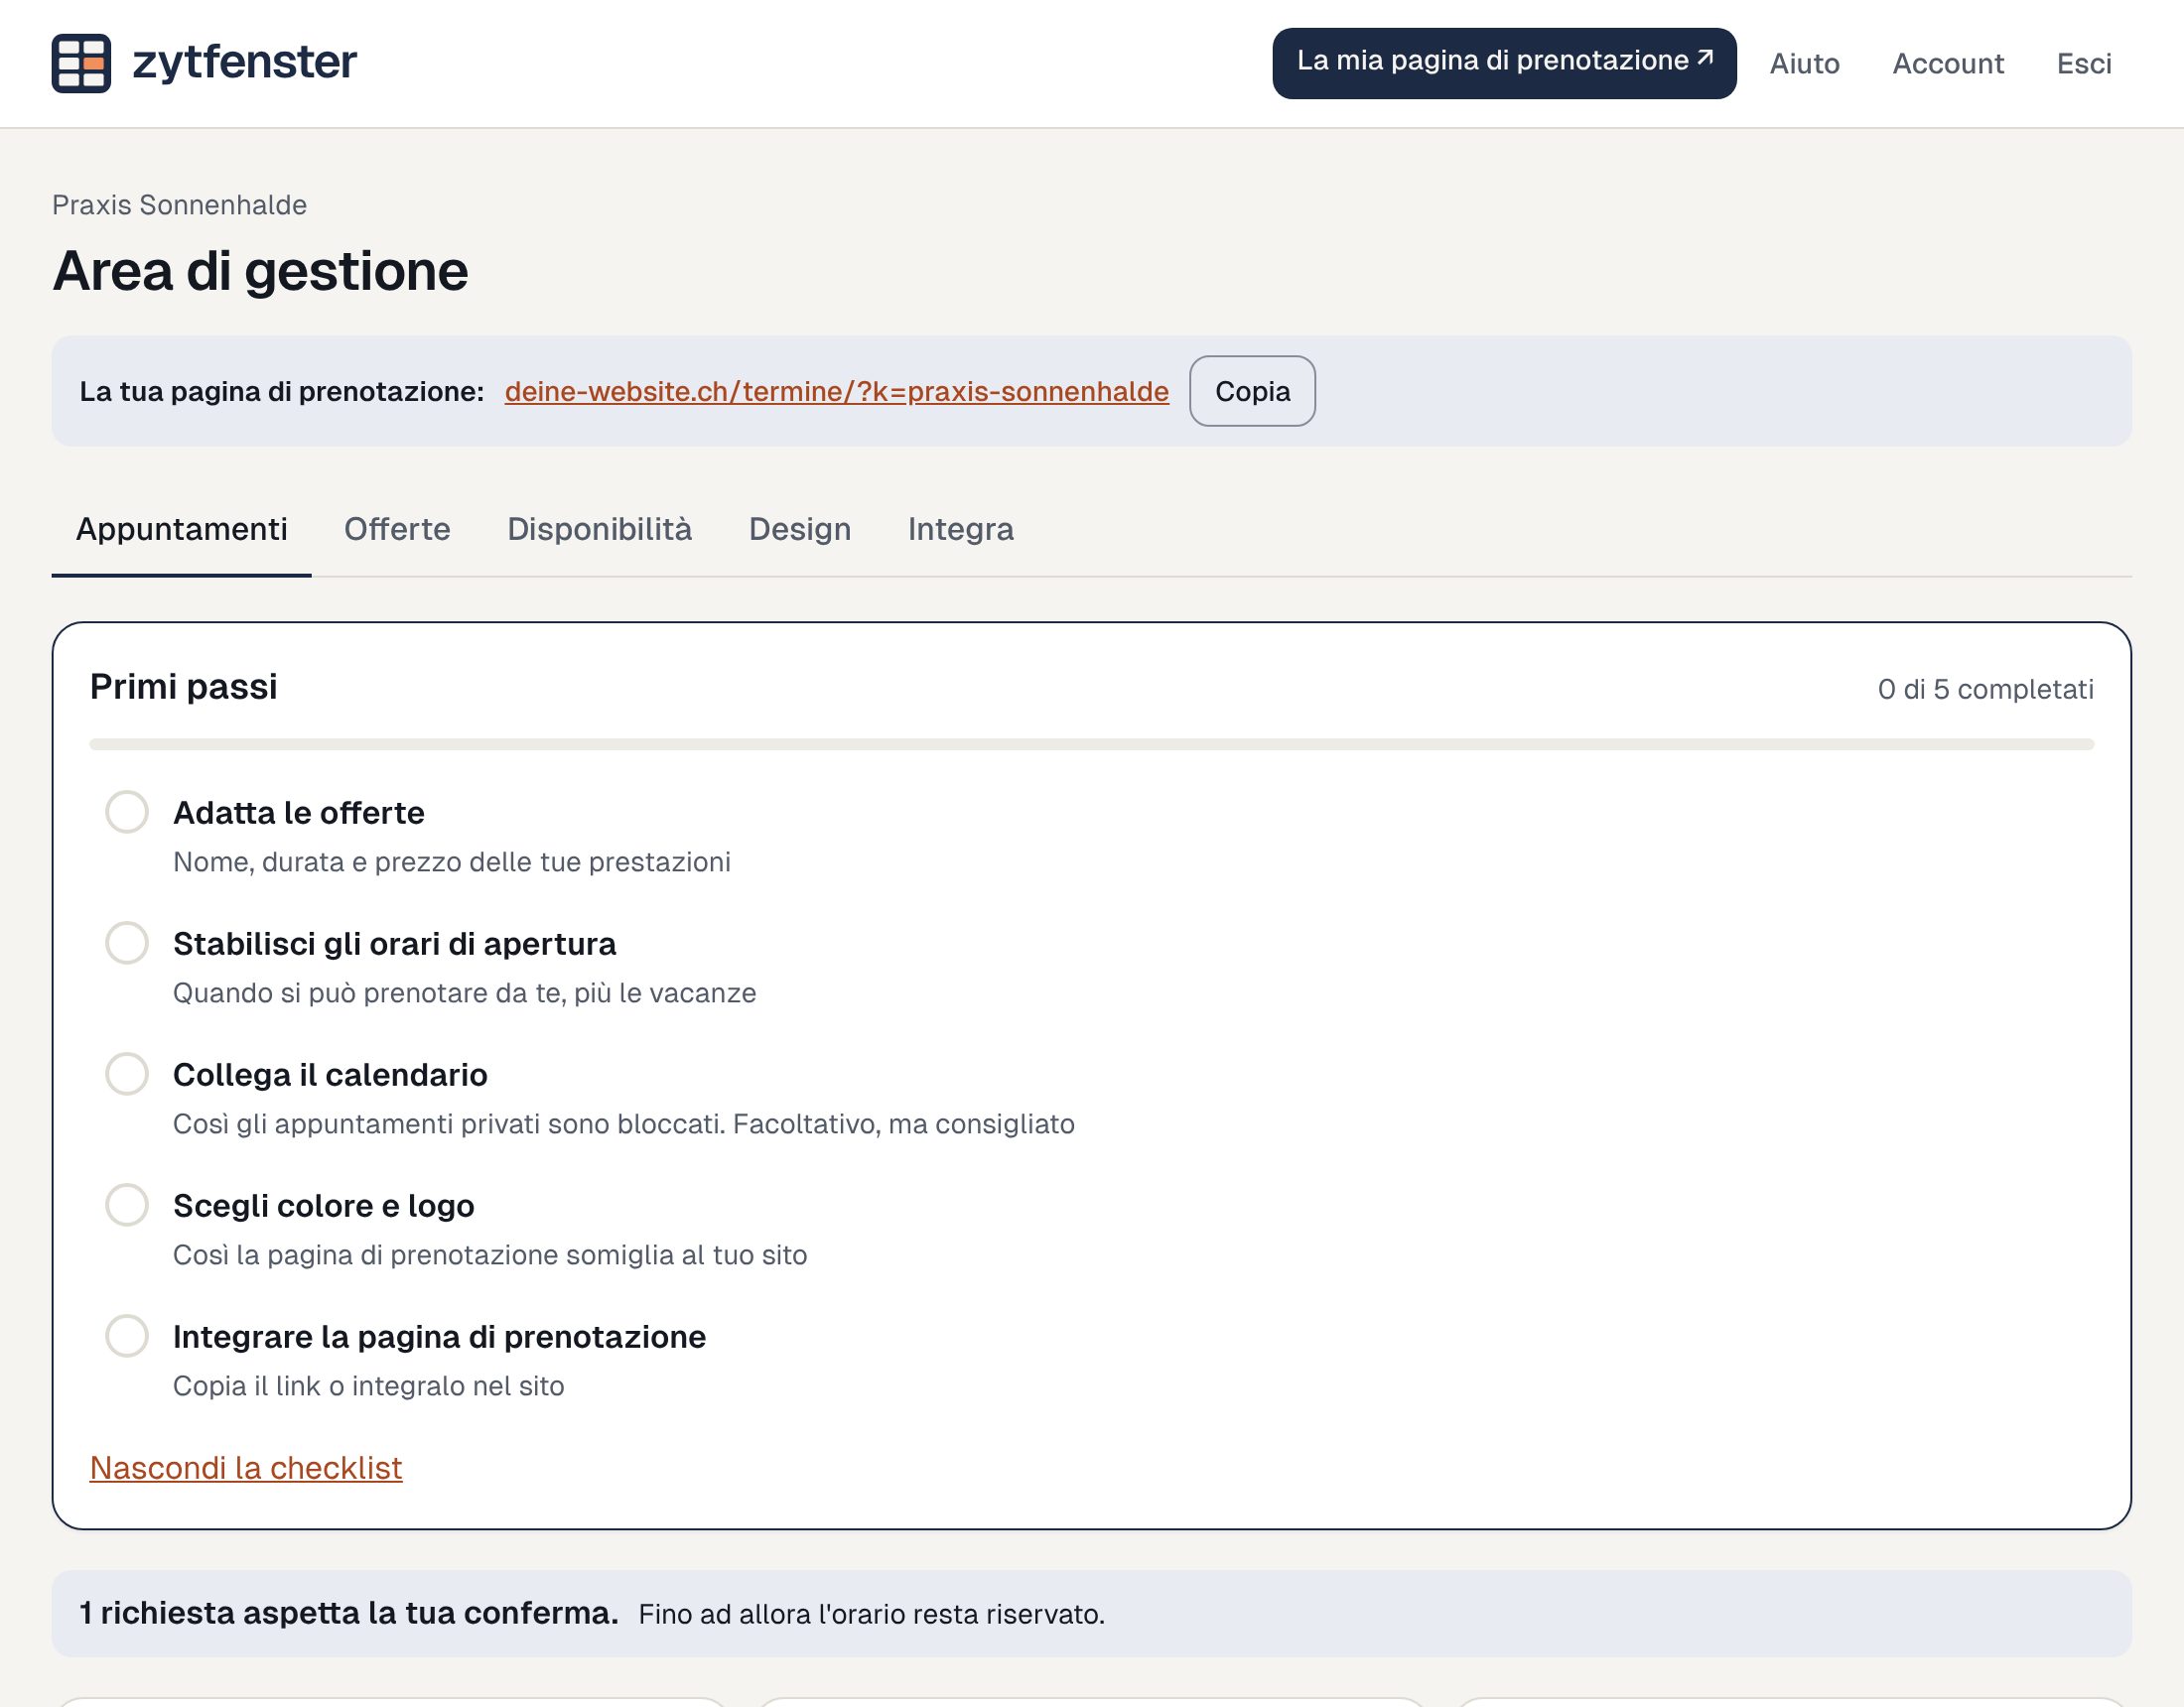Image resolution: width=2184 pixels, height=1707 pixels.
Task: Click the 'Scegli colore e logo' title
Action: pos(324,1206)
